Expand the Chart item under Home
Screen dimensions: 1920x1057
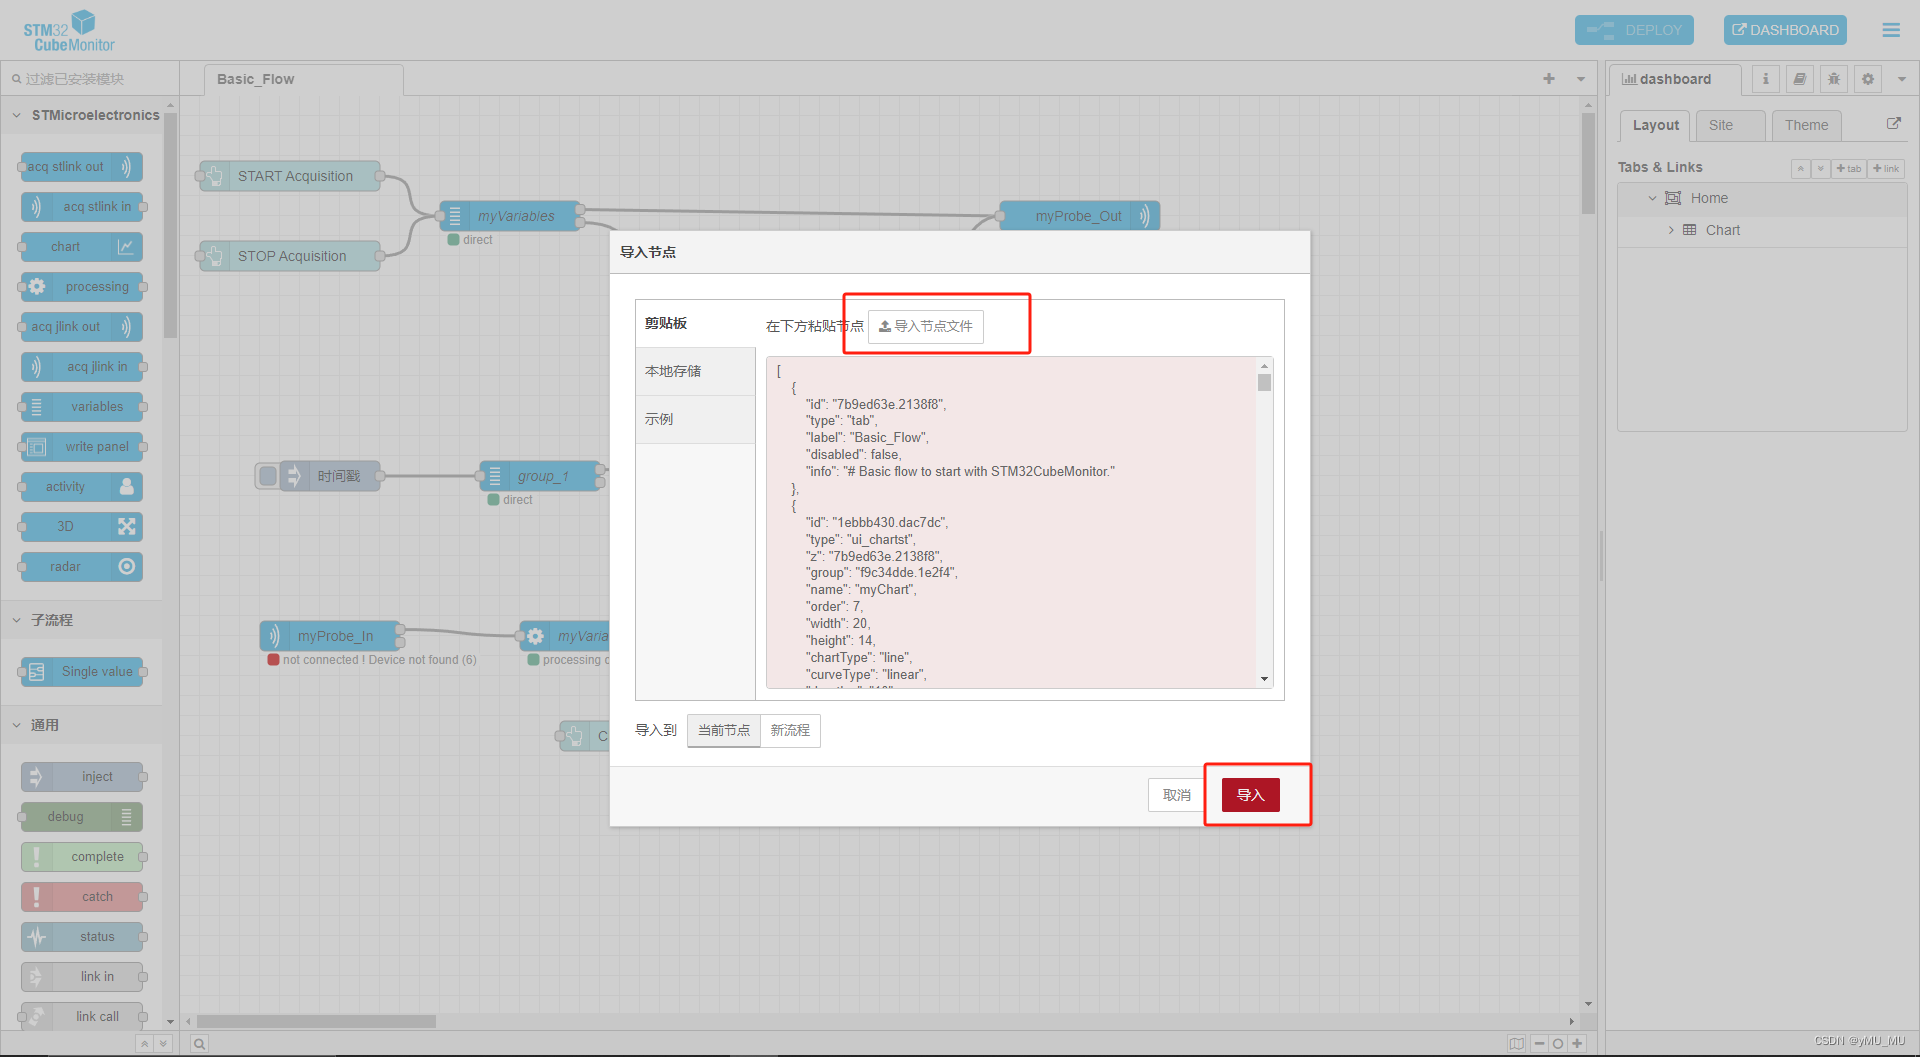(x=1671, y=230)
